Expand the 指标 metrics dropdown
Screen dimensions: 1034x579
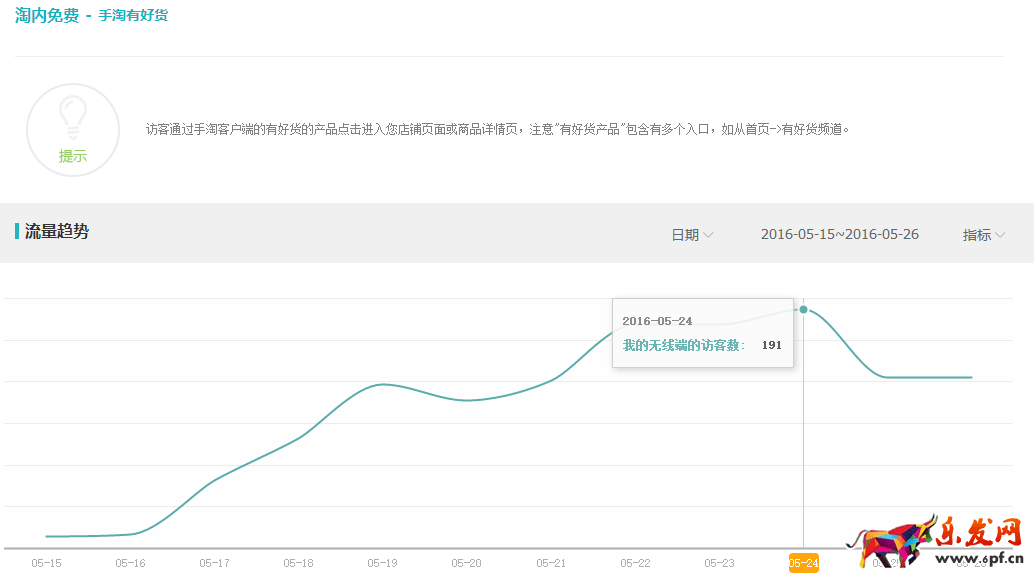pos(982,235)
